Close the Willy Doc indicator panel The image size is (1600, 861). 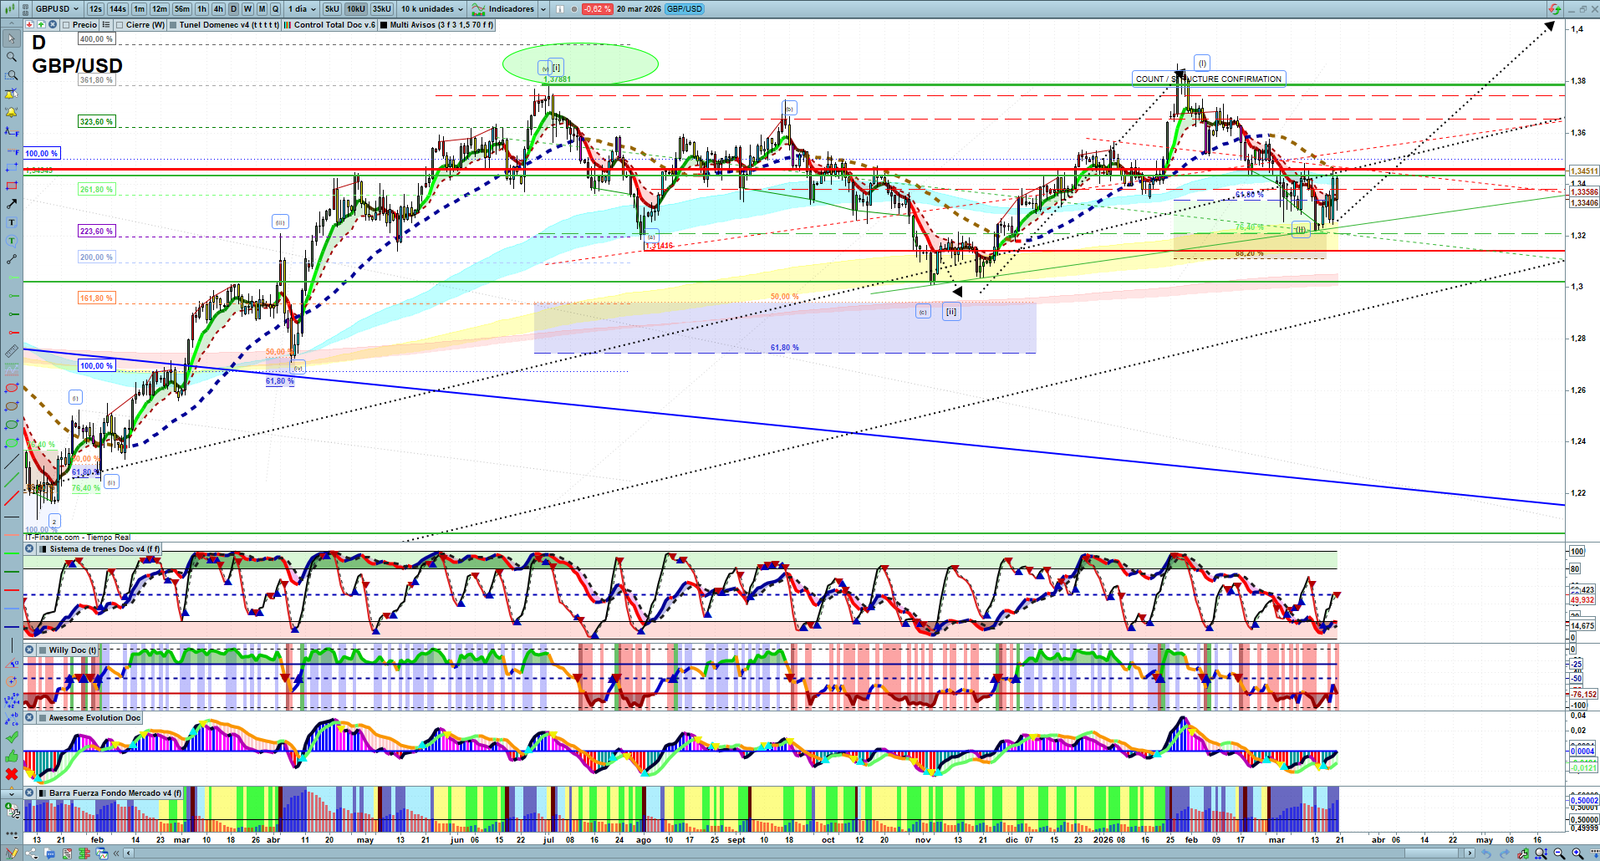(x=30, y=650)
